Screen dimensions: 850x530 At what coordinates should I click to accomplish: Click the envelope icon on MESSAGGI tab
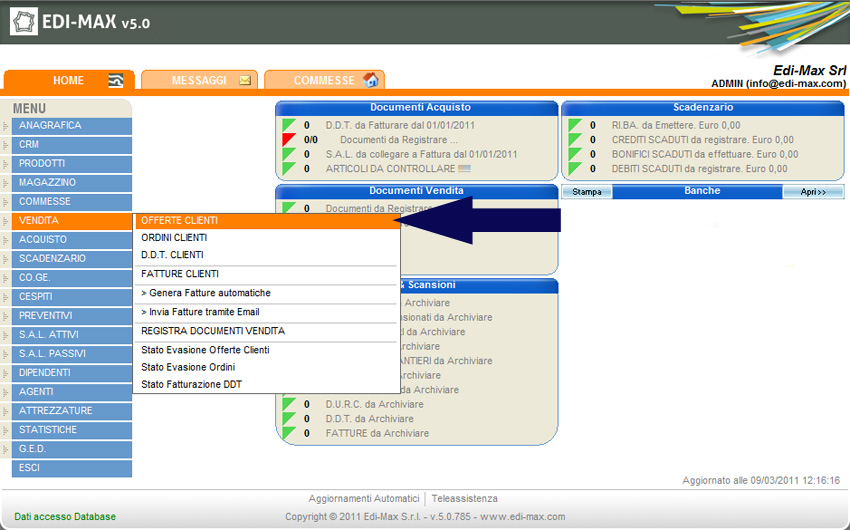pos(245,81)
